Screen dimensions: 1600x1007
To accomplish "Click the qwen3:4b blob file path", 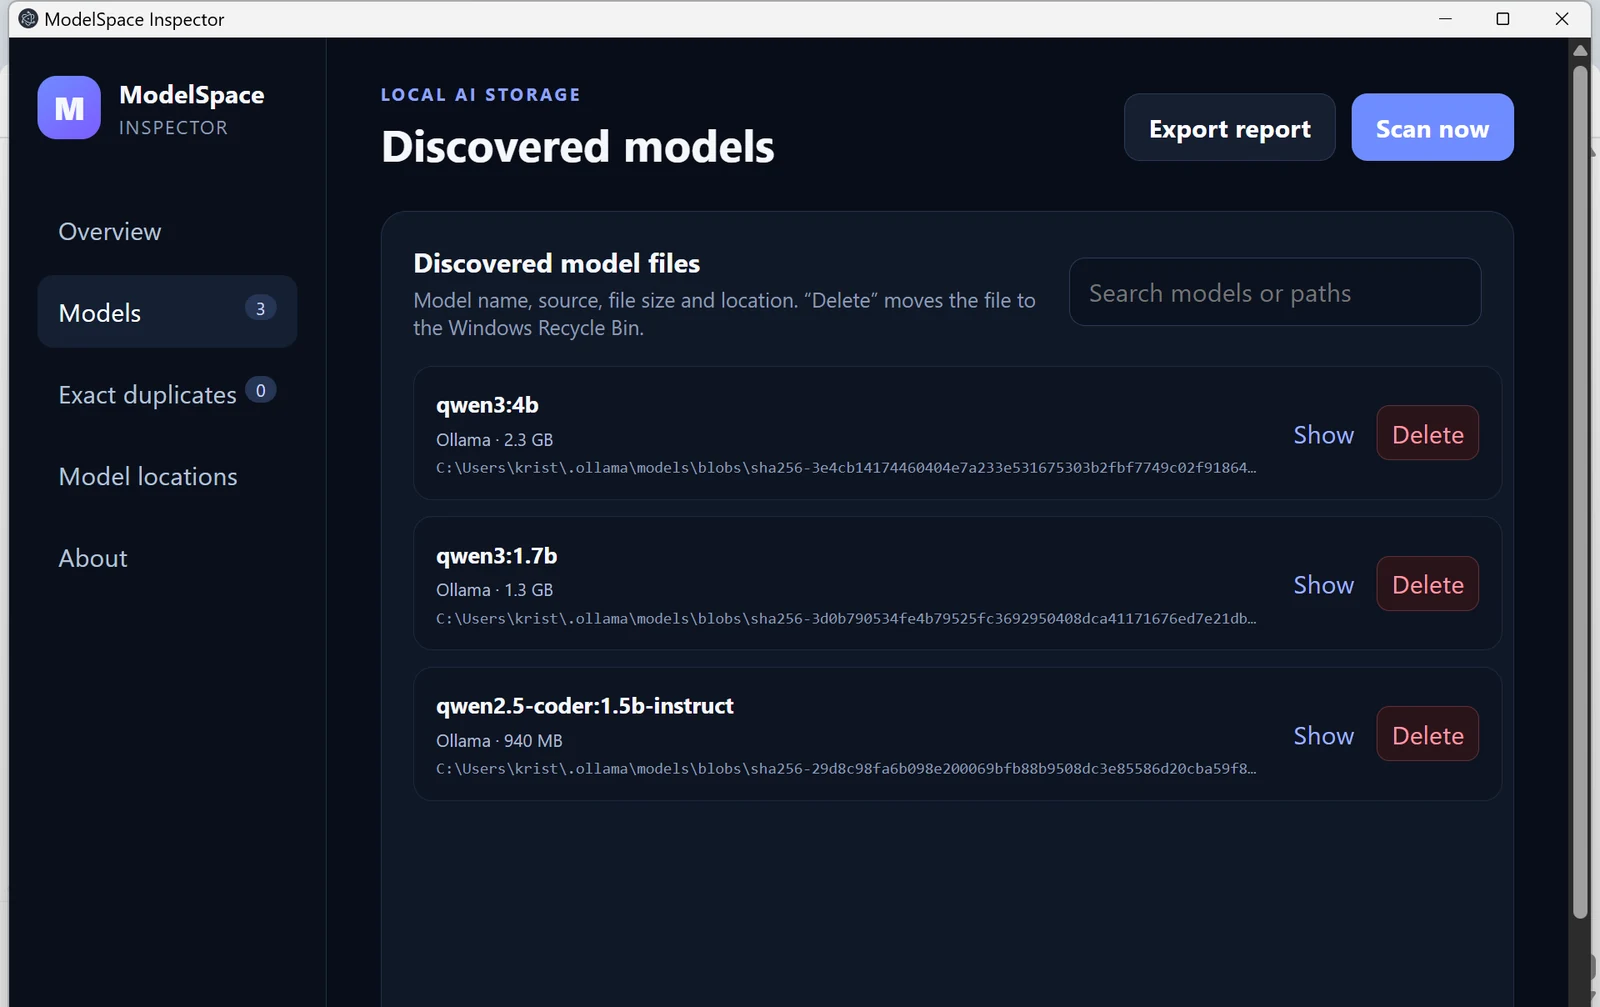I will click(846, 468).
